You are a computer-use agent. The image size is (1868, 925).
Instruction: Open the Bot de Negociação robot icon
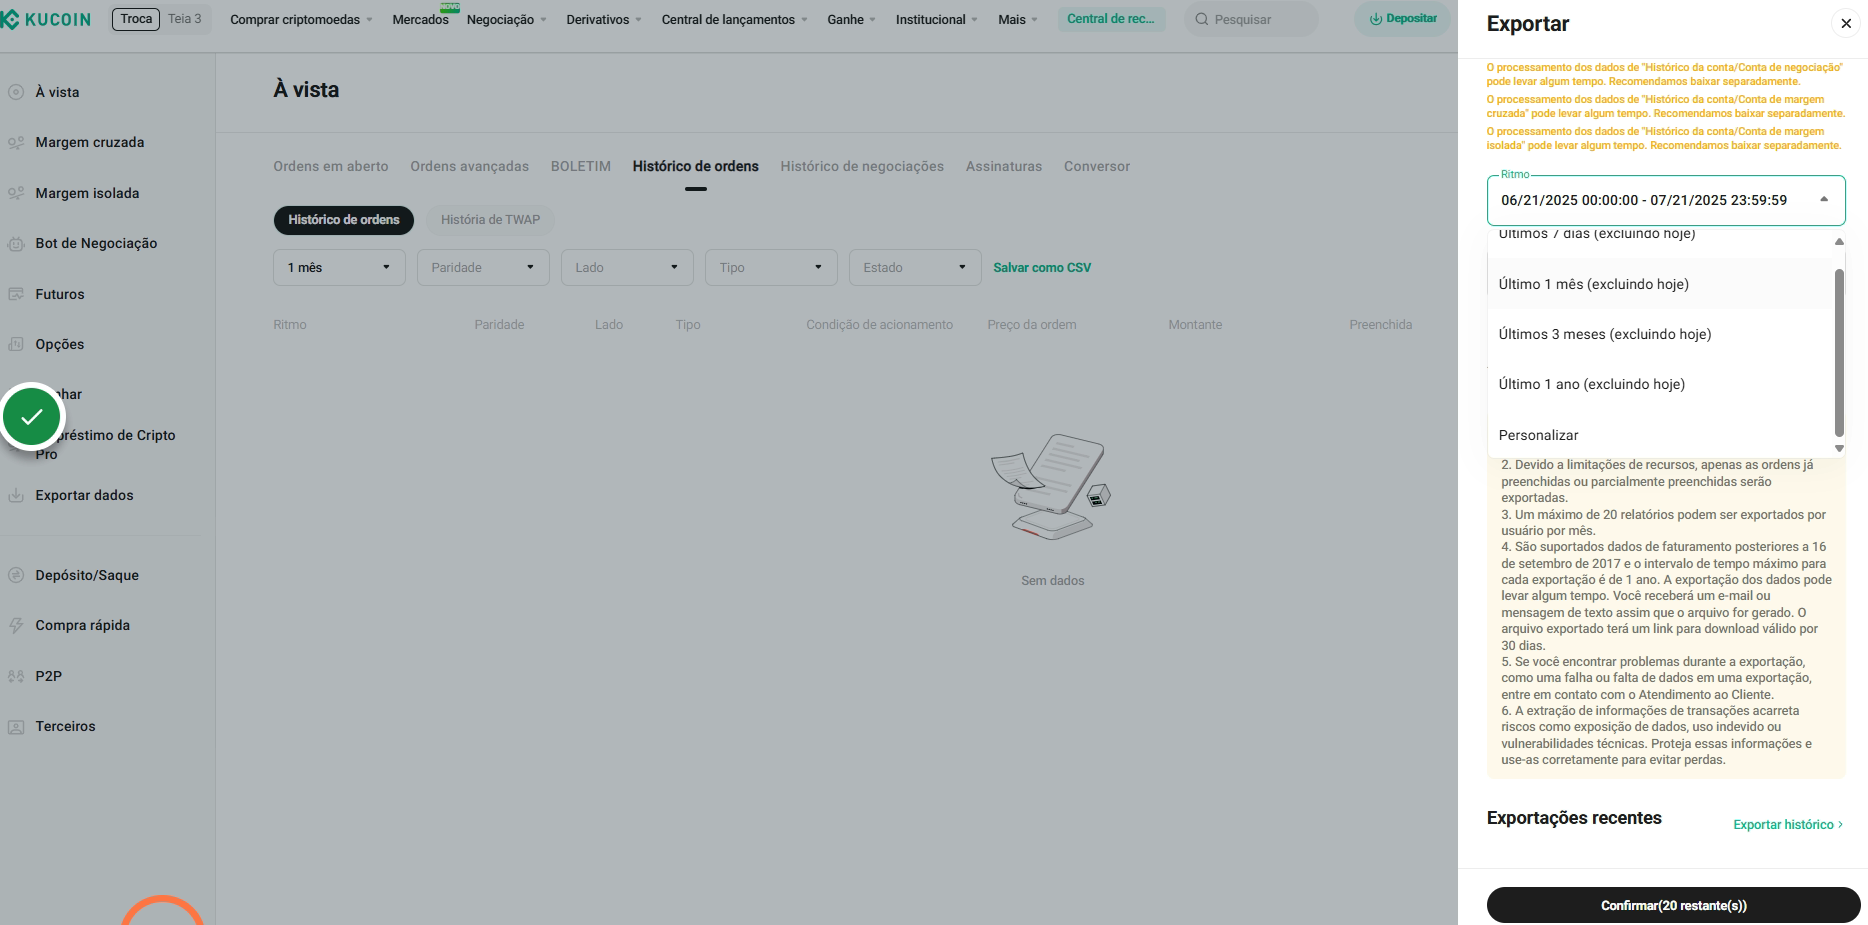pos(16,244)
